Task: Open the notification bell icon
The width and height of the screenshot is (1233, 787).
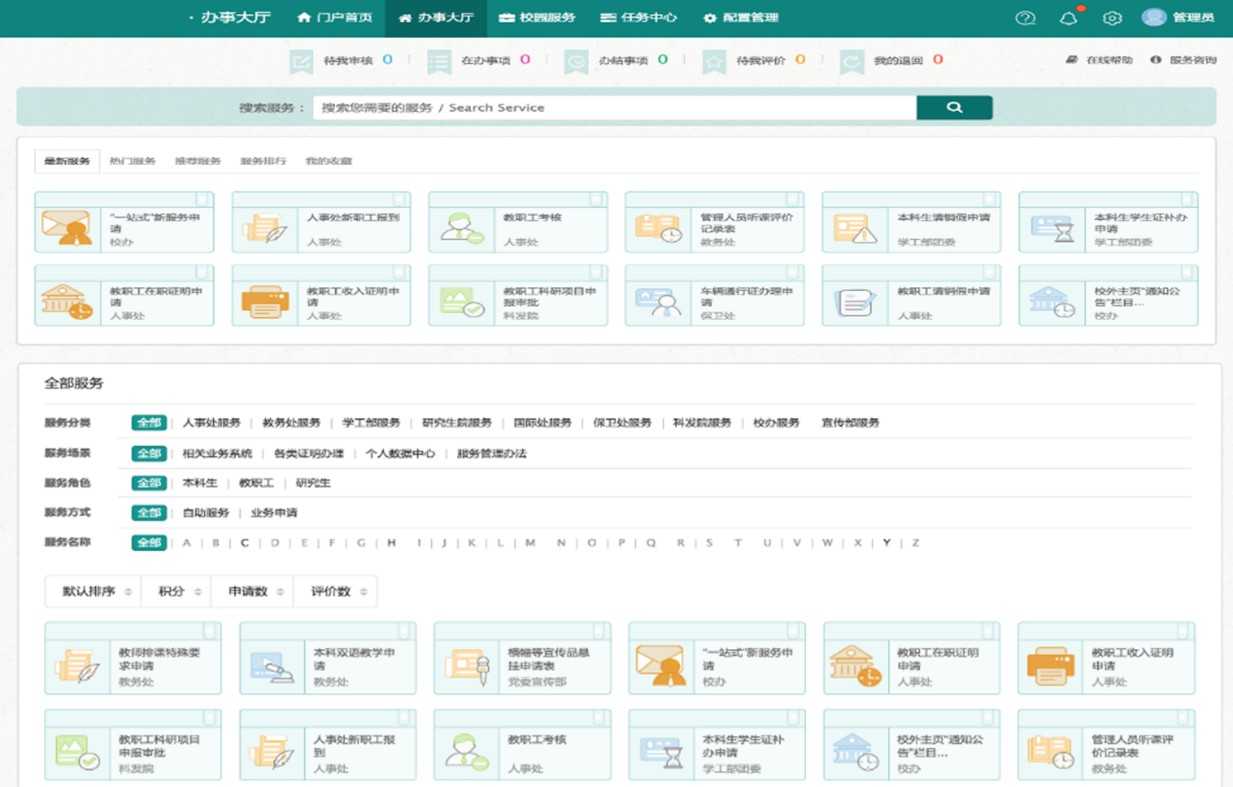Action: click(x=1069, y=18)
